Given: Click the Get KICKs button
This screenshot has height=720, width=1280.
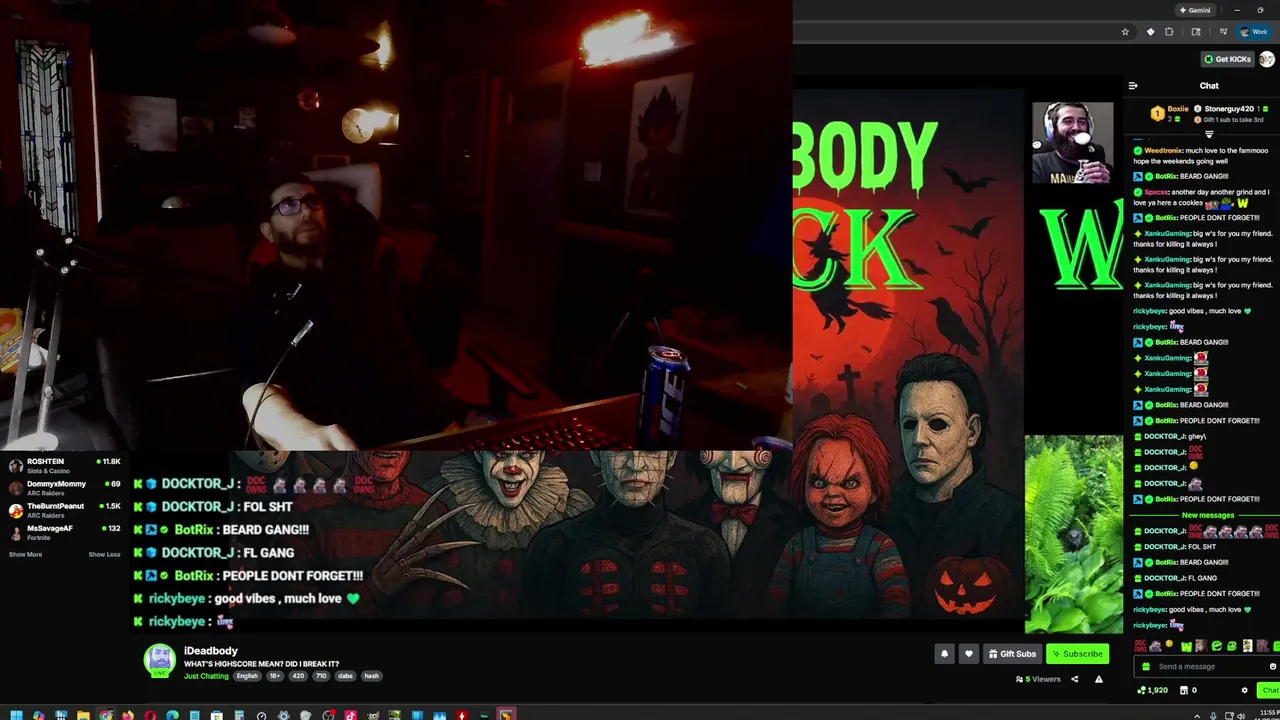Looking at the screenshot, I should point(1227,59).
